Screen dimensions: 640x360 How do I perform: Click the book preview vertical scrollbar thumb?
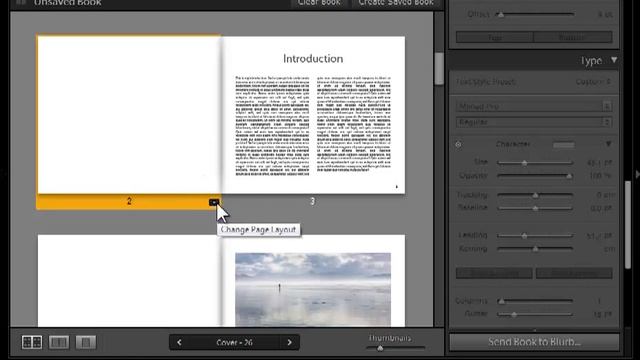[x=439, y=69]
